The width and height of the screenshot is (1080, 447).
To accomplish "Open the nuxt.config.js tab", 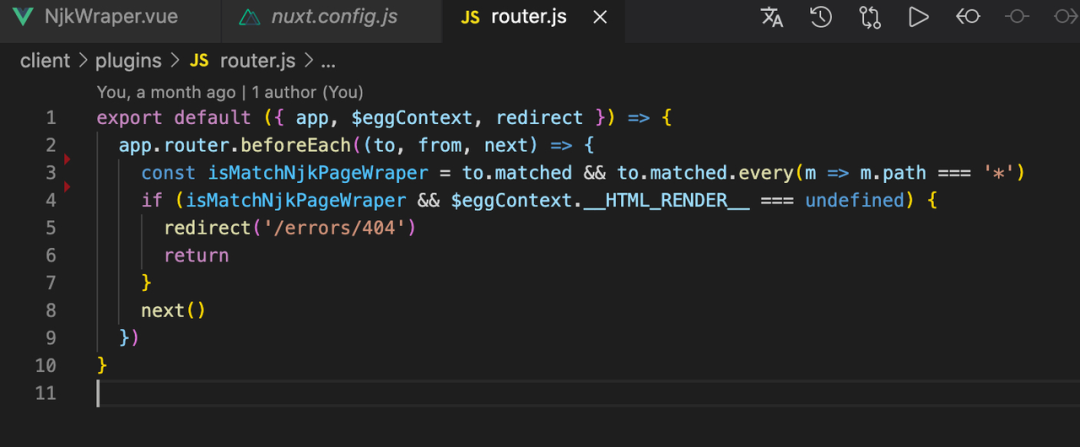I will pyautogui.click(x=334, y=18).
